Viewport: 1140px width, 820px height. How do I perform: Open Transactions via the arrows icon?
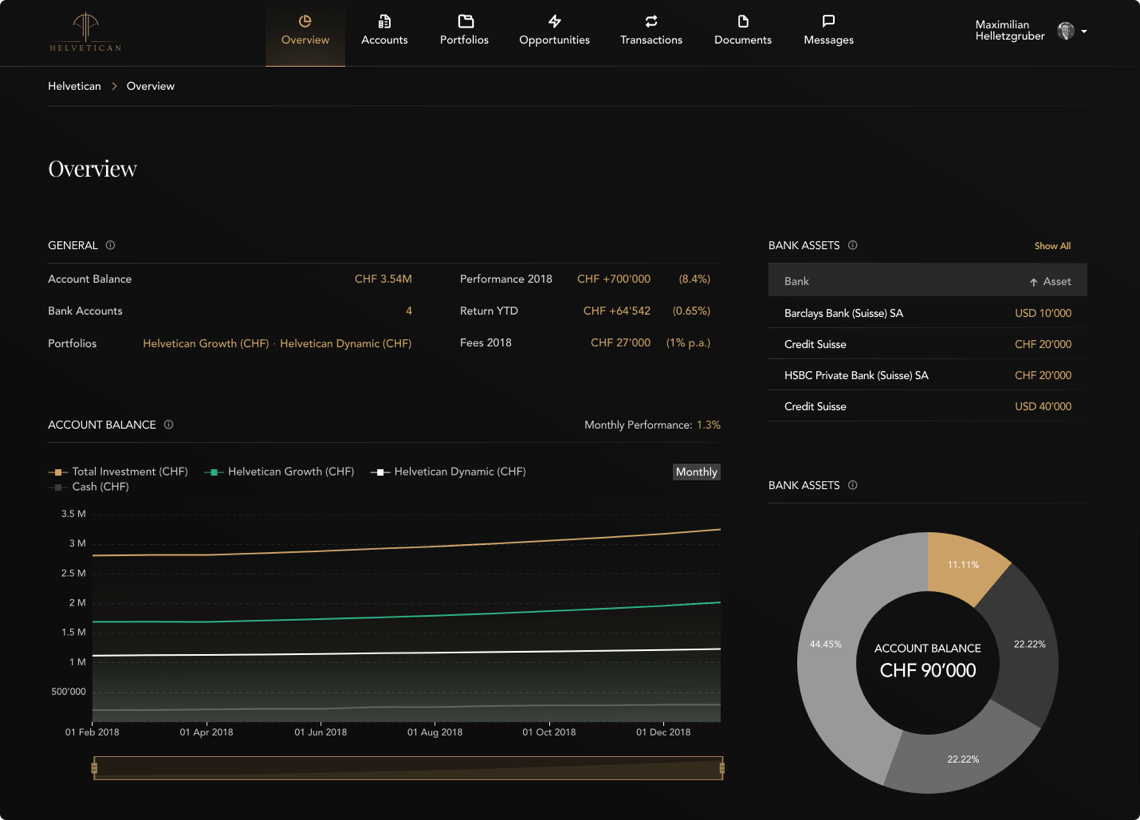coord(651,19)
